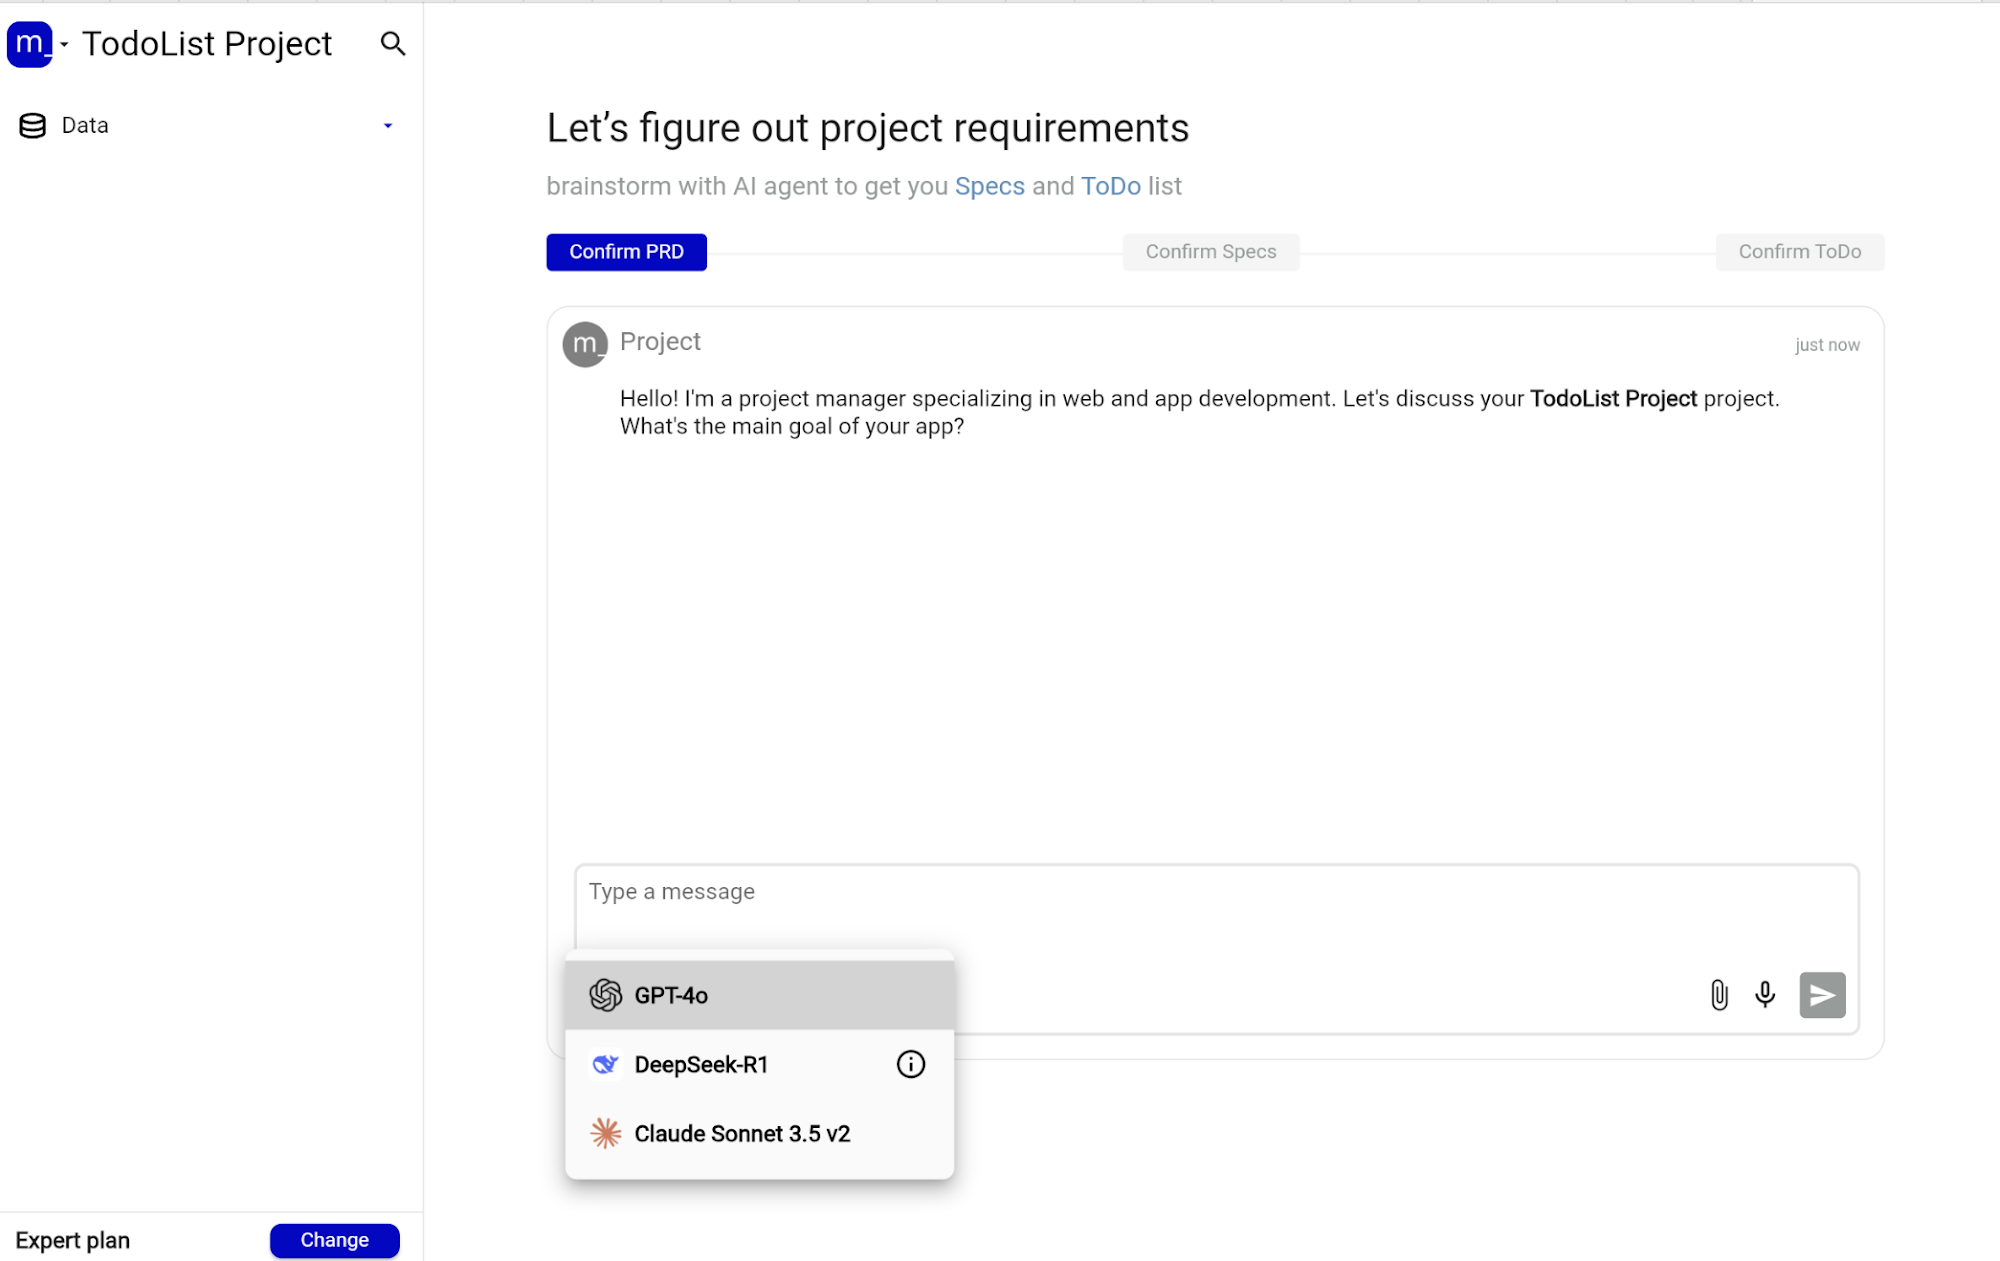Click the DeepSeek-R1 info icon
Screen dimensions: 2000x1261
click(x=910, y=1064)
